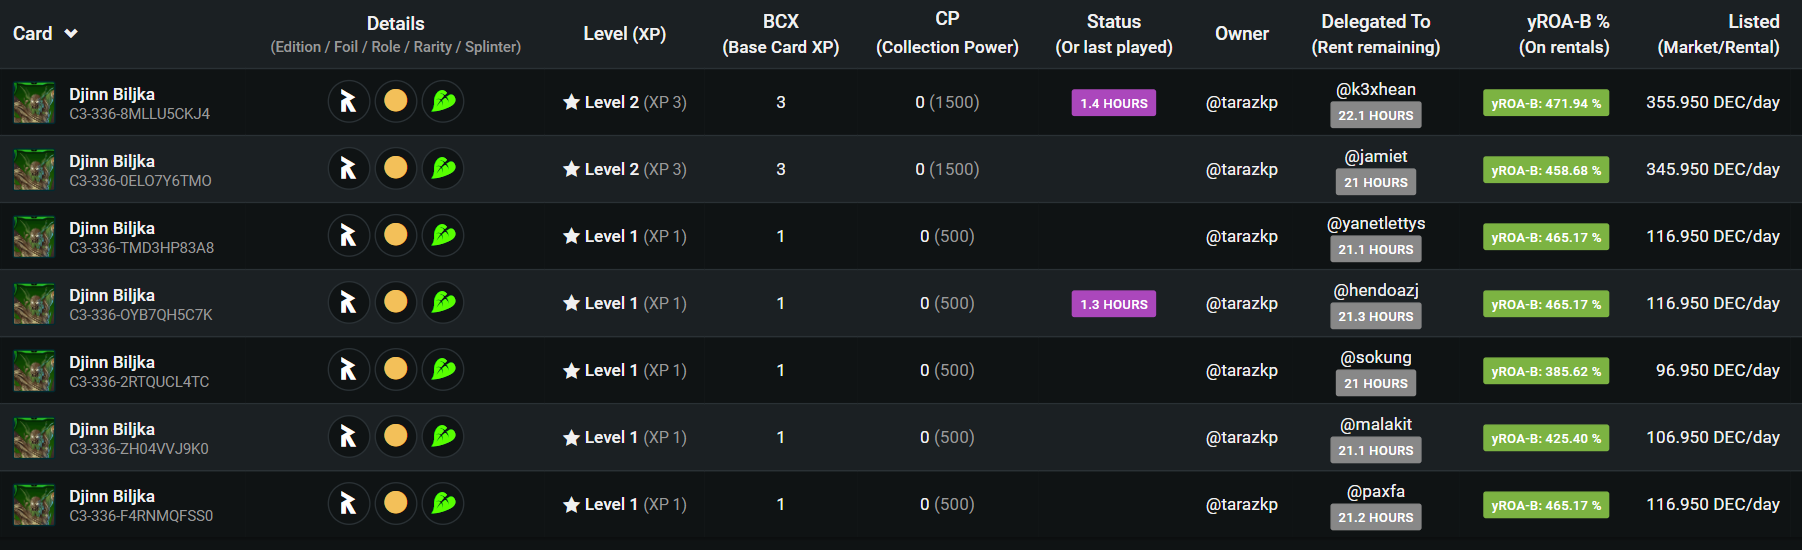Click the Earth splinter leaf icon in the last row
Screen dimensions: 1802x550
443,504
